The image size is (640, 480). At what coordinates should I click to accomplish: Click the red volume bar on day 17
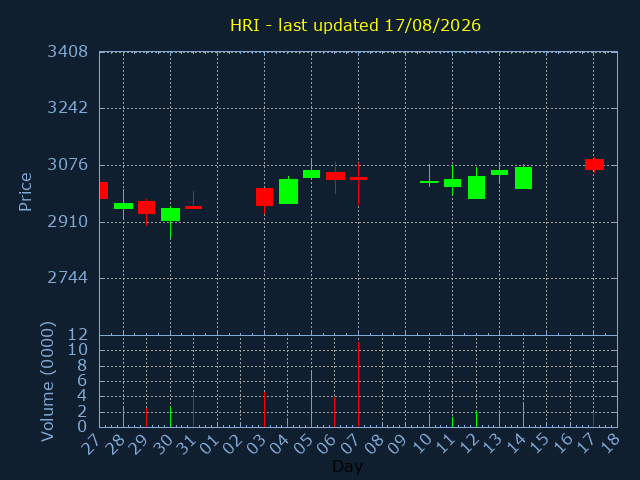(593, 420)
